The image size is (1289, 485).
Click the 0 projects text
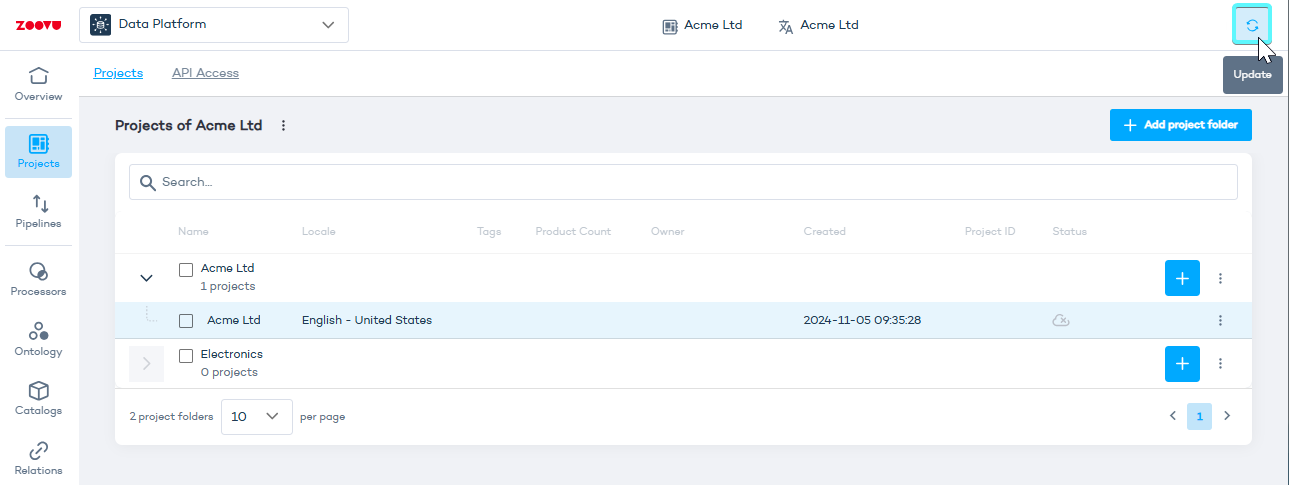pyautogui.click(x=229, y=372)
